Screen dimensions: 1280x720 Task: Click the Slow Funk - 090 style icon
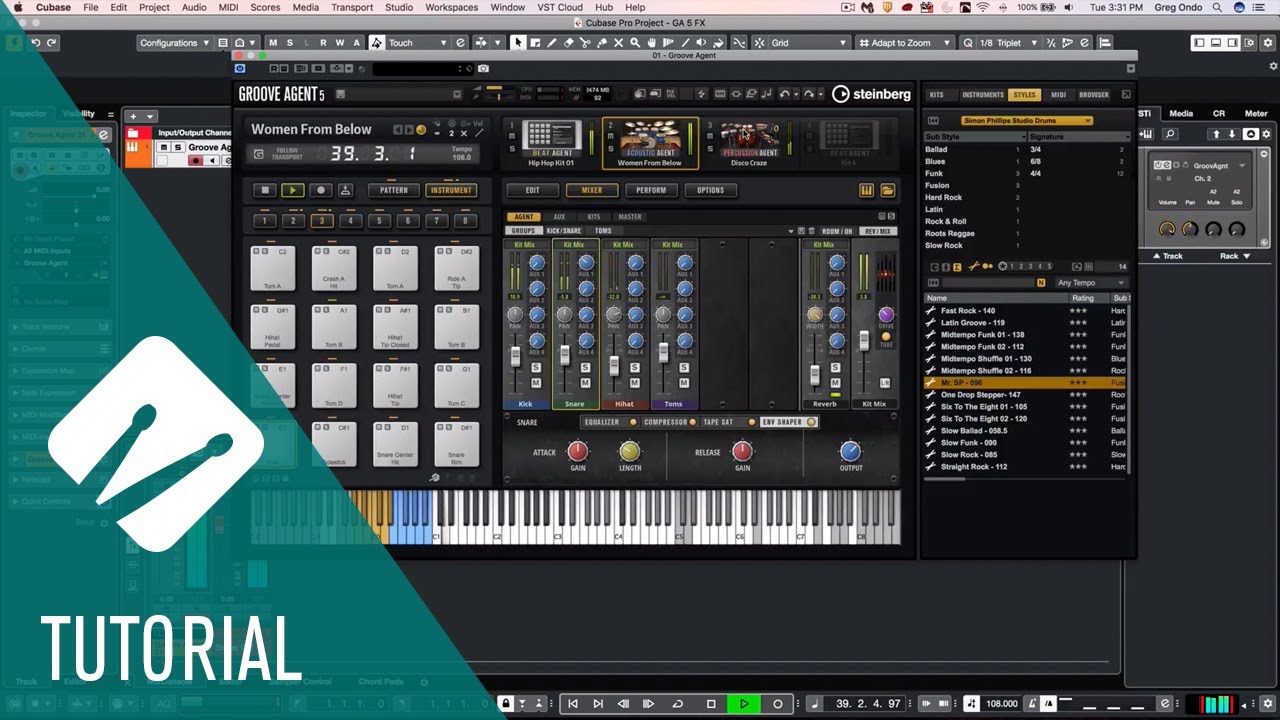click(x=931, y=443)
